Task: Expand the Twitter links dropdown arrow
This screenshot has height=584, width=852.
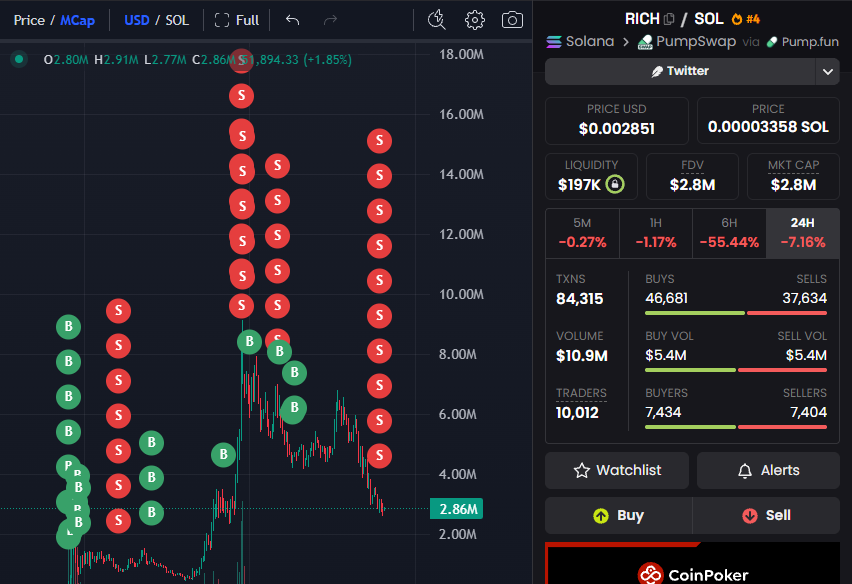Action: (828, 71)
